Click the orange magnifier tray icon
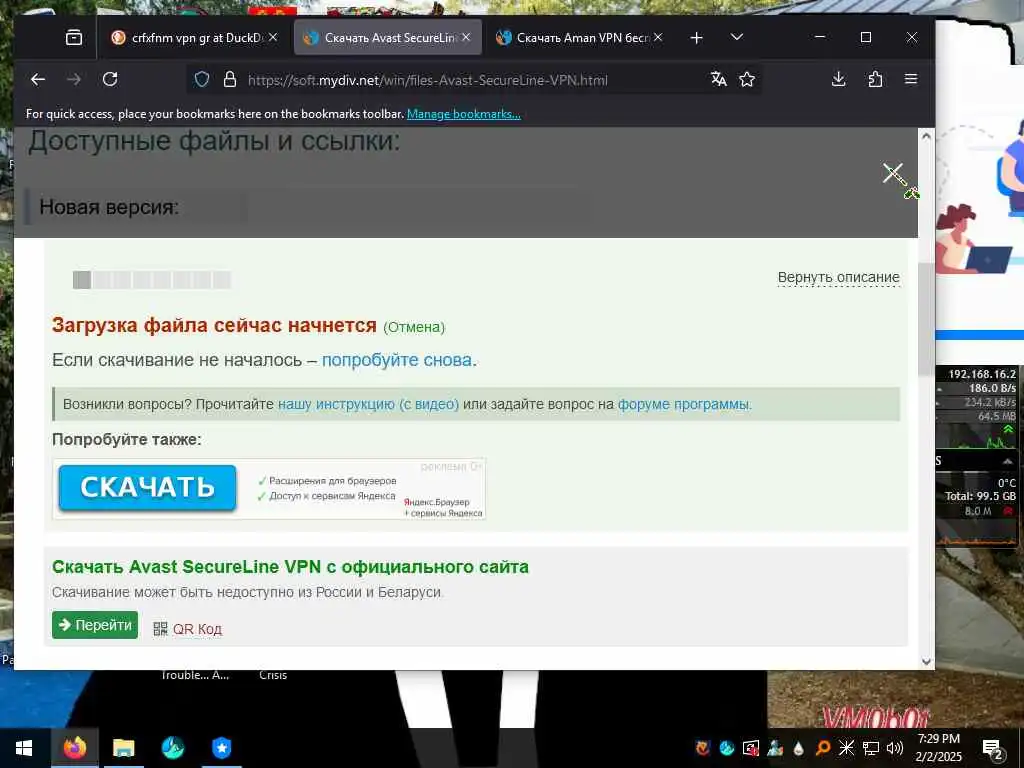This screenshot has width=1024, height=768. point(823,748)
